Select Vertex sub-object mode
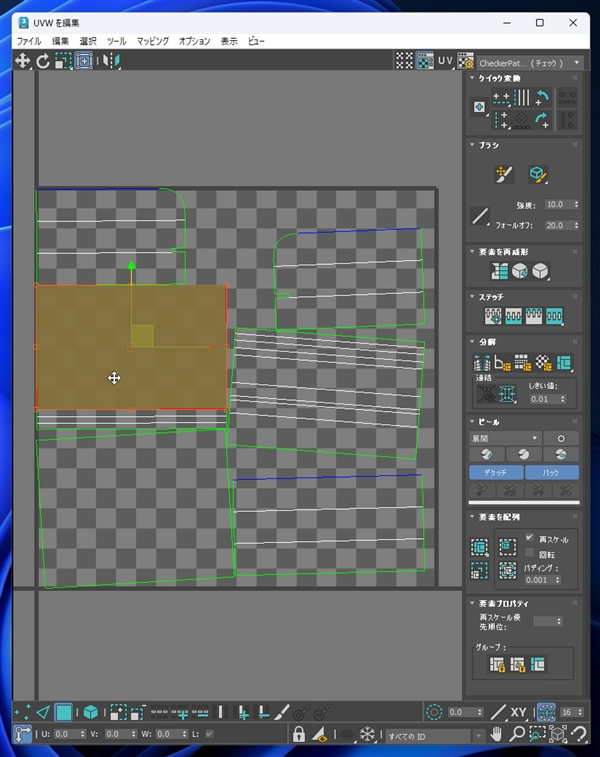The image size is (600, 757). coord(22,712)
